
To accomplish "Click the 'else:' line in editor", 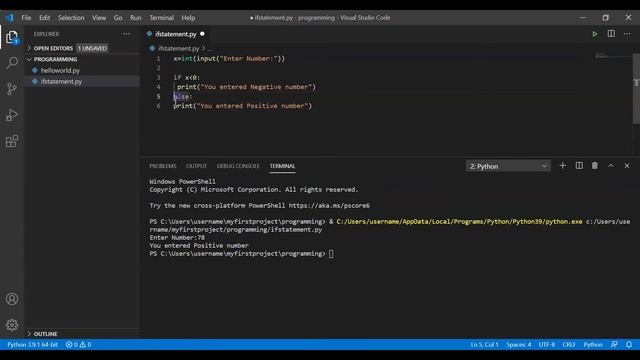I will coord(183,96).
